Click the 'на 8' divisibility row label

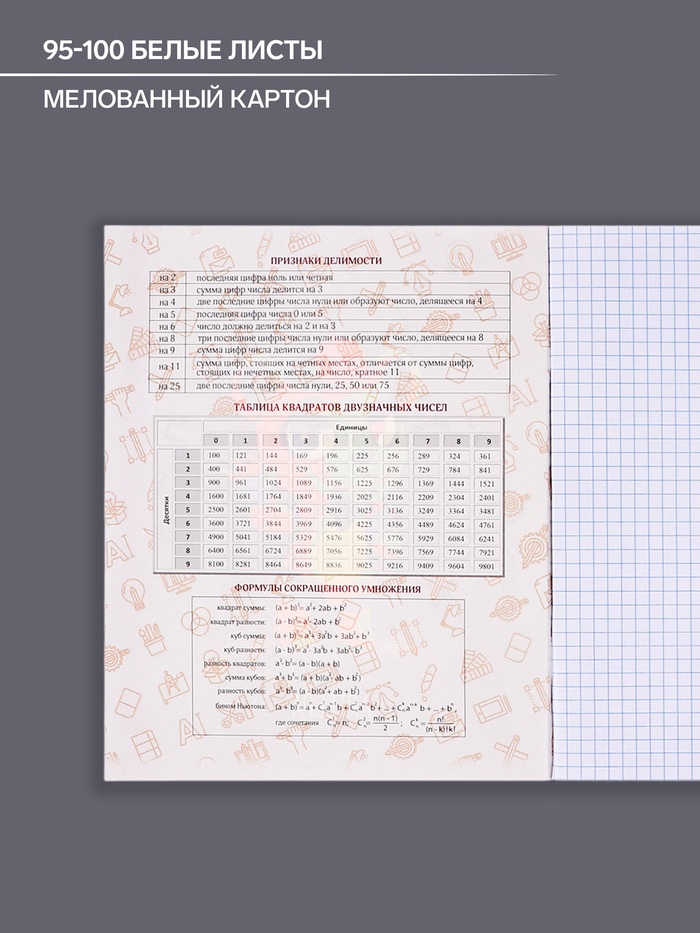tap(167, 338)
